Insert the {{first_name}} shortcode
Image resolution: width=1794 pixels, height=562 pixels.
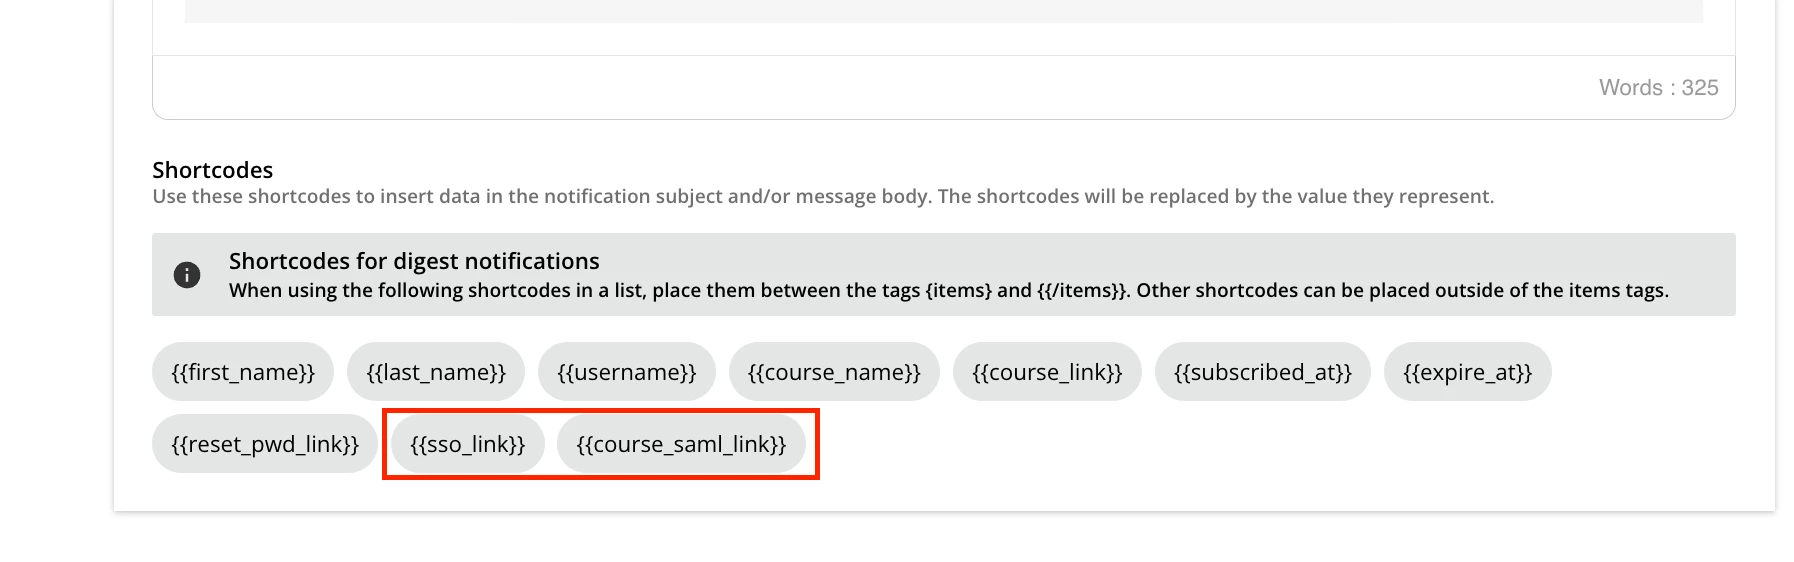coord(243,372)
